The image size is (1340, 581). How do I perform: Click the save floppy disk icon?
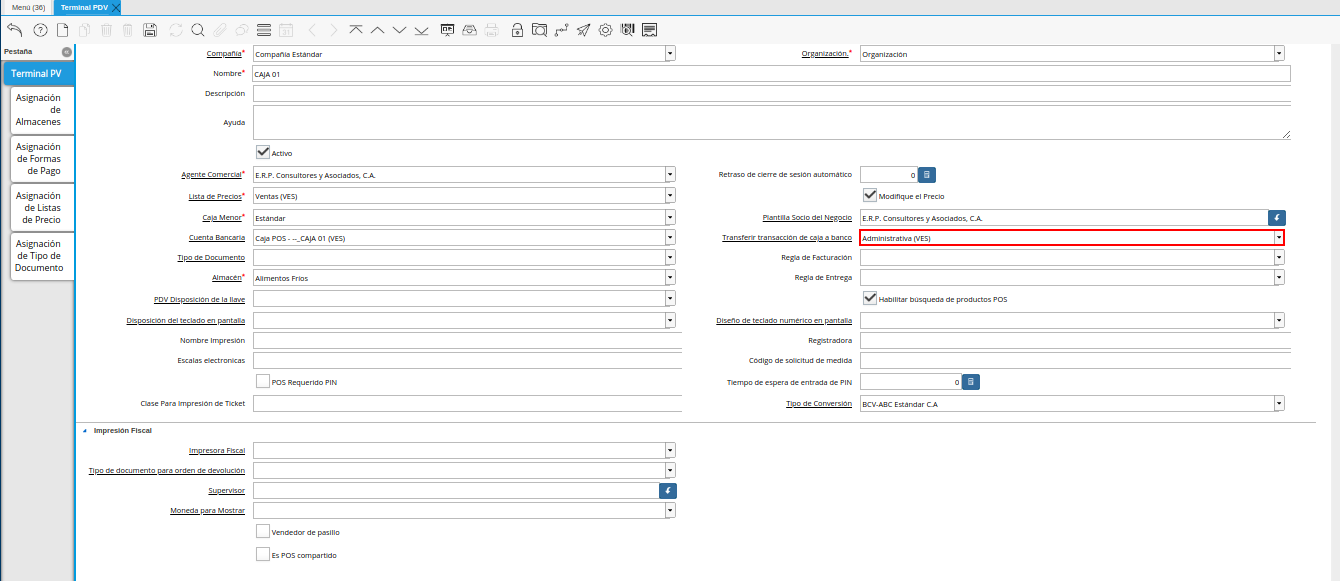[150, 30]
